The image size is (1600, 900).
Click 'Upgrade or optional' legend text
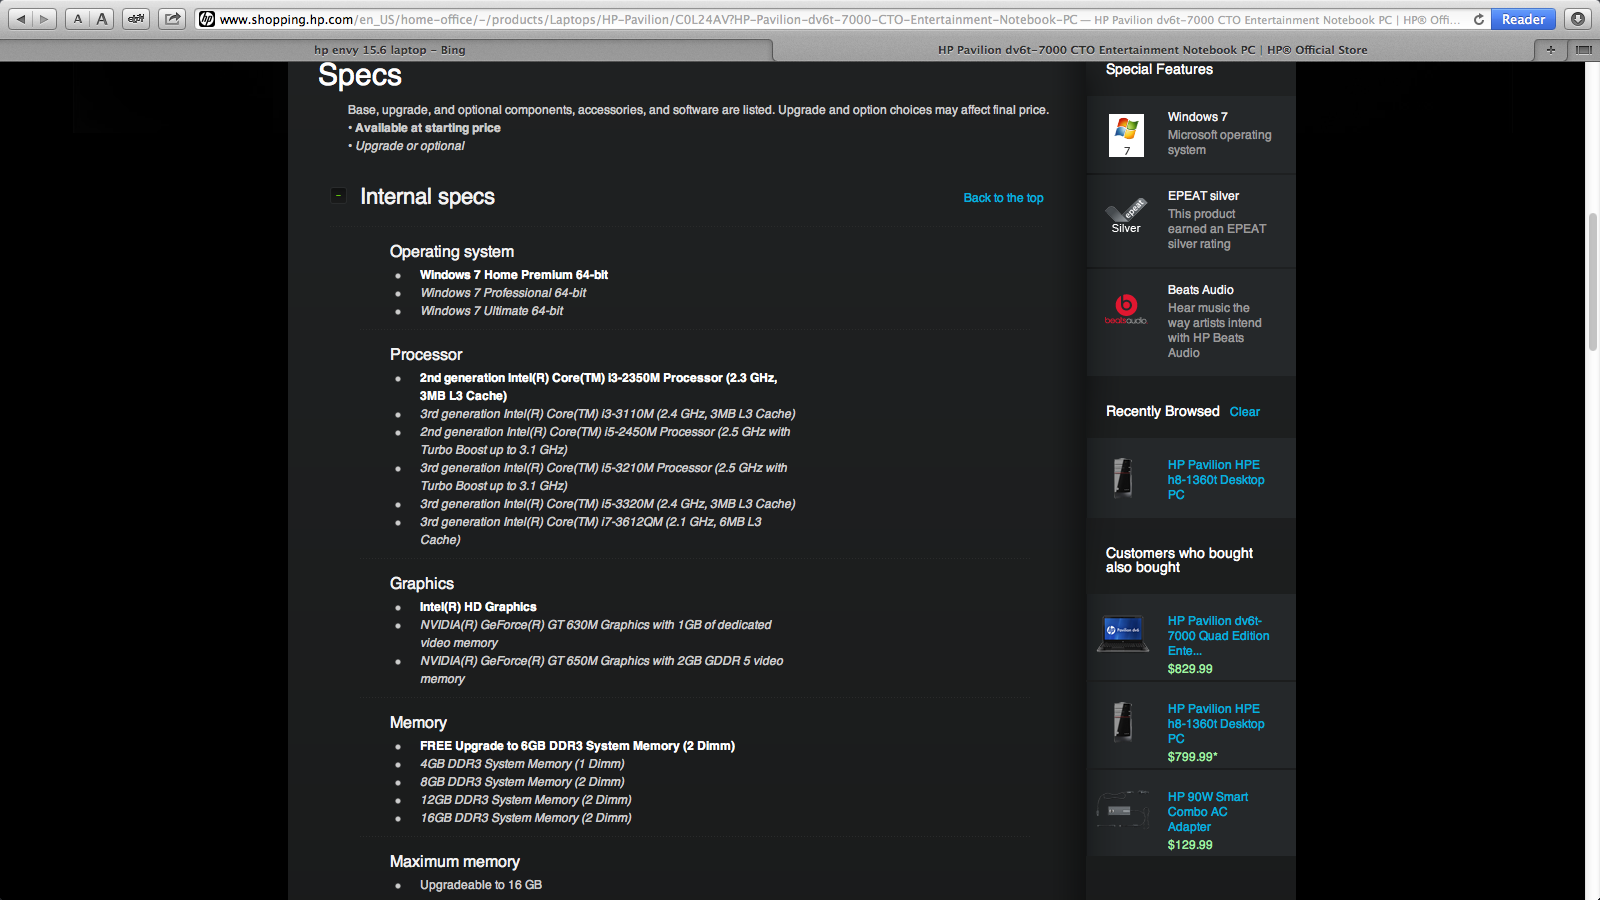pos(410,146)
